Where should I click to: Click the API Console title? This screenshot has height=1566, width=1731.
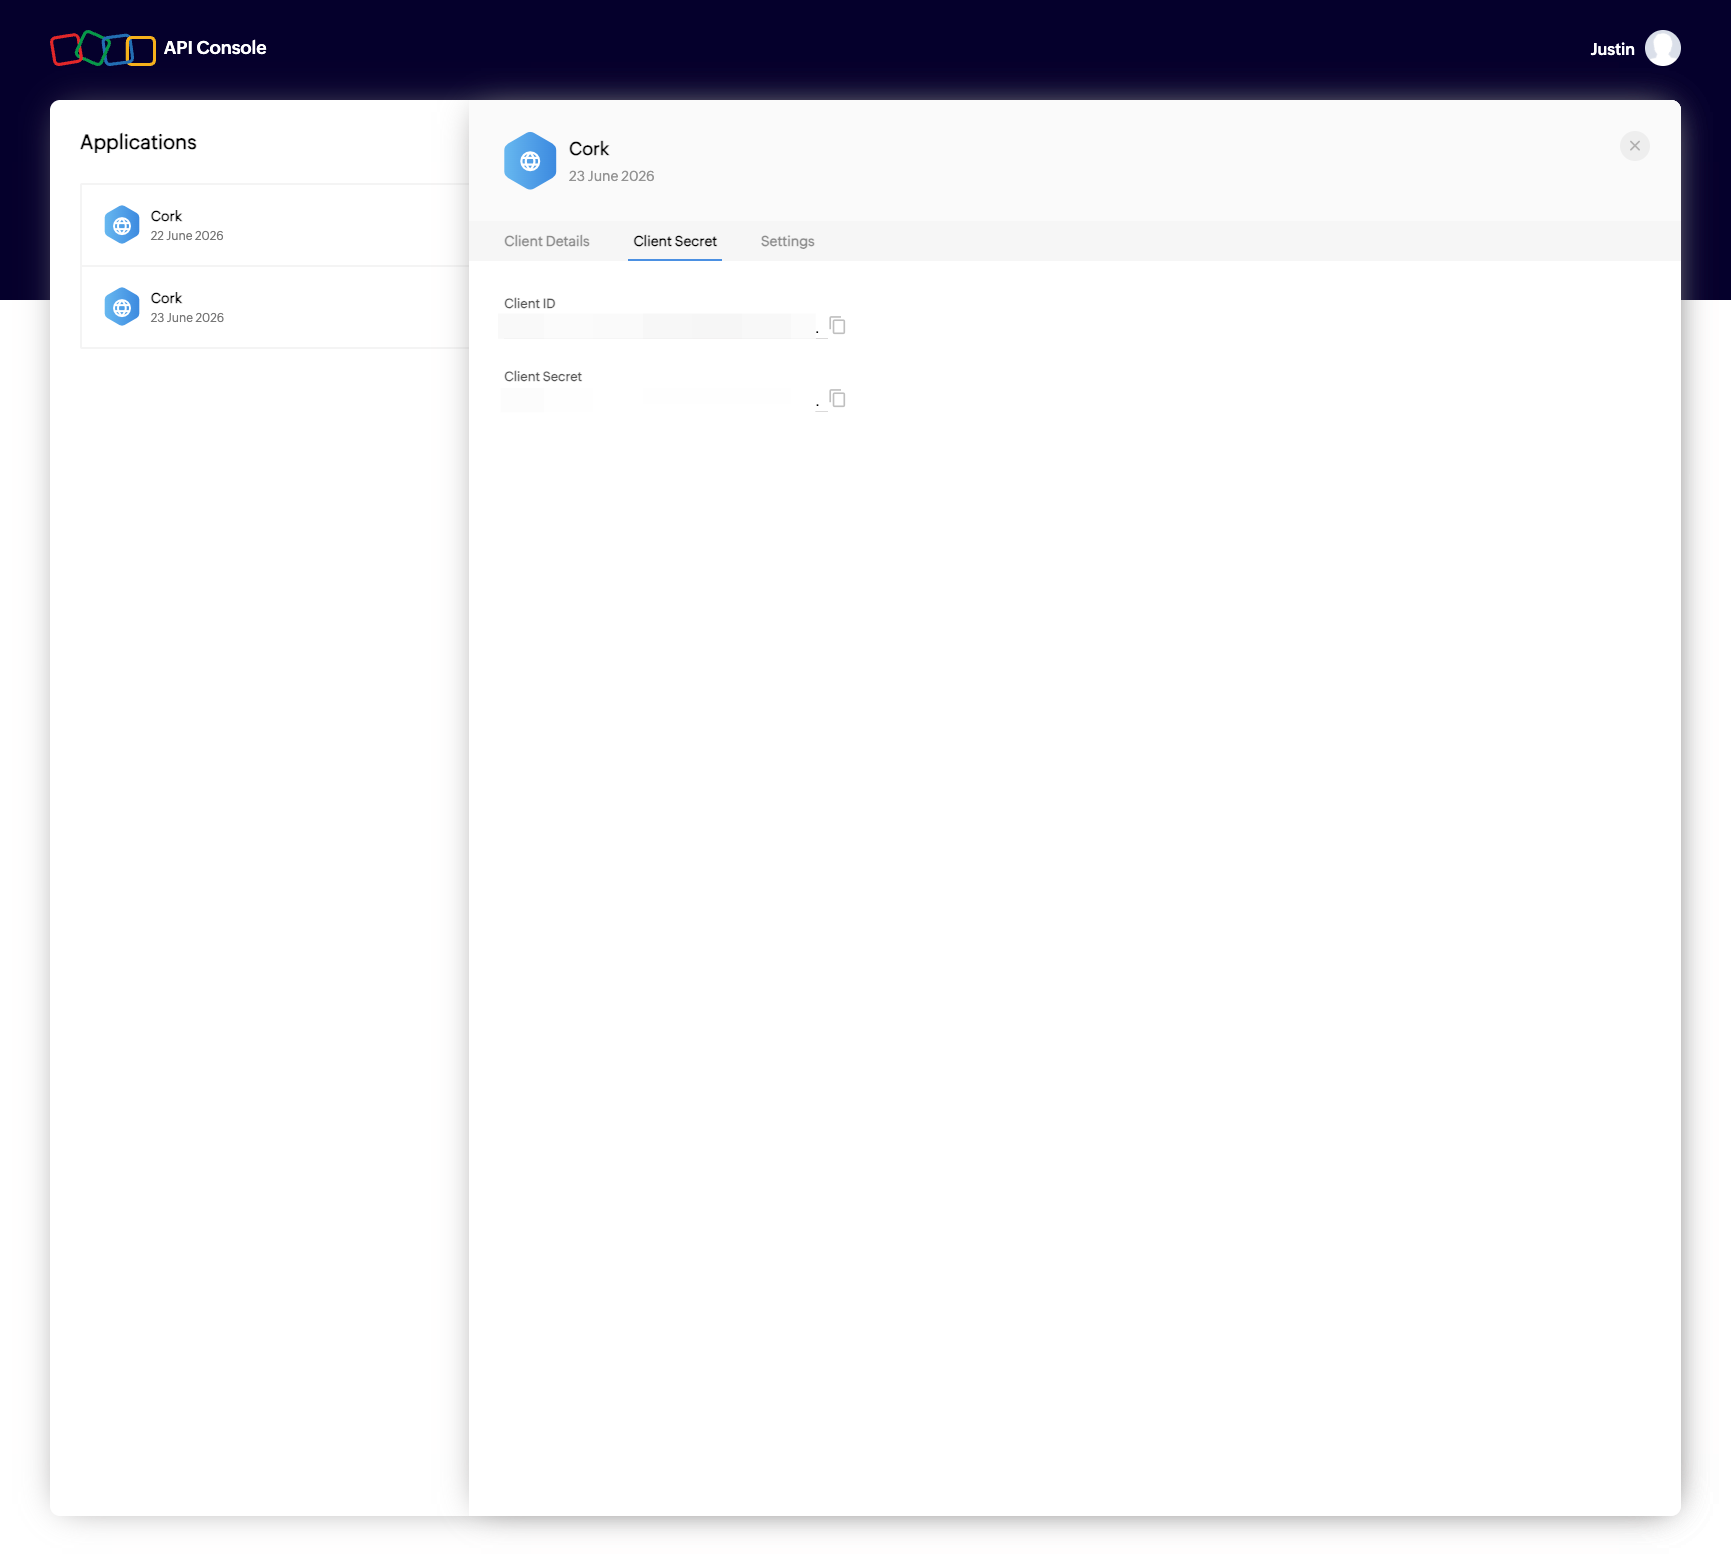click(x=215, y=48)
